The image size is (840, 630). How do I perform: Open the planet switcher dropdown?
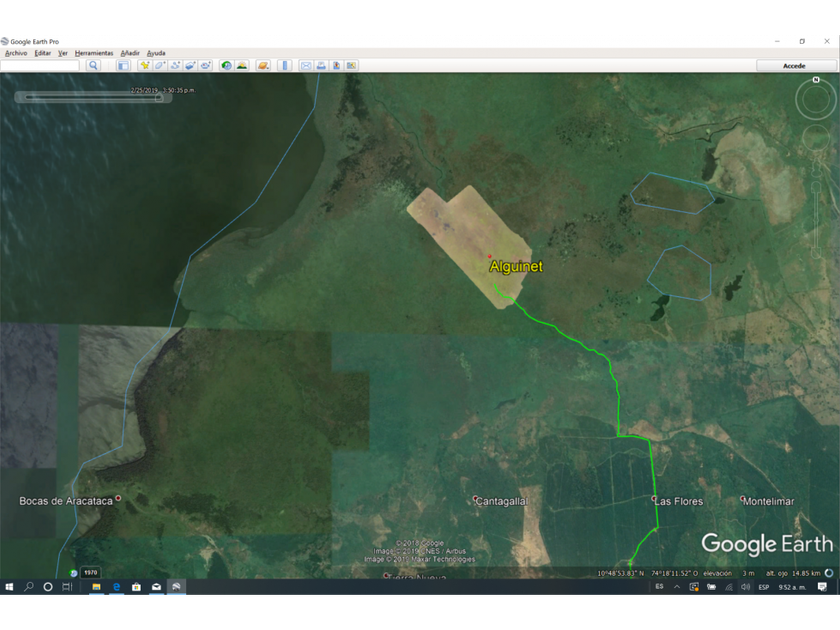click(x=263, y=65)
